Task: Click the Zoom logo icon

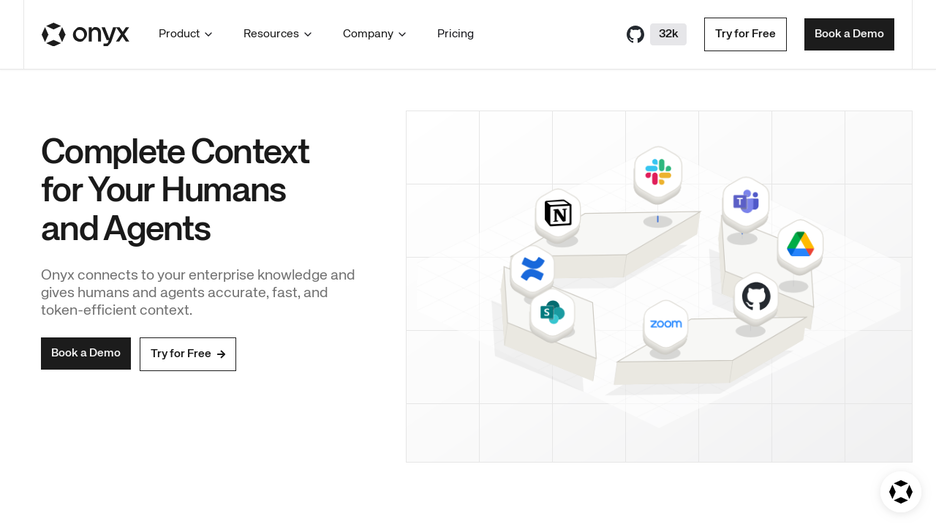Action: [666, 323]
